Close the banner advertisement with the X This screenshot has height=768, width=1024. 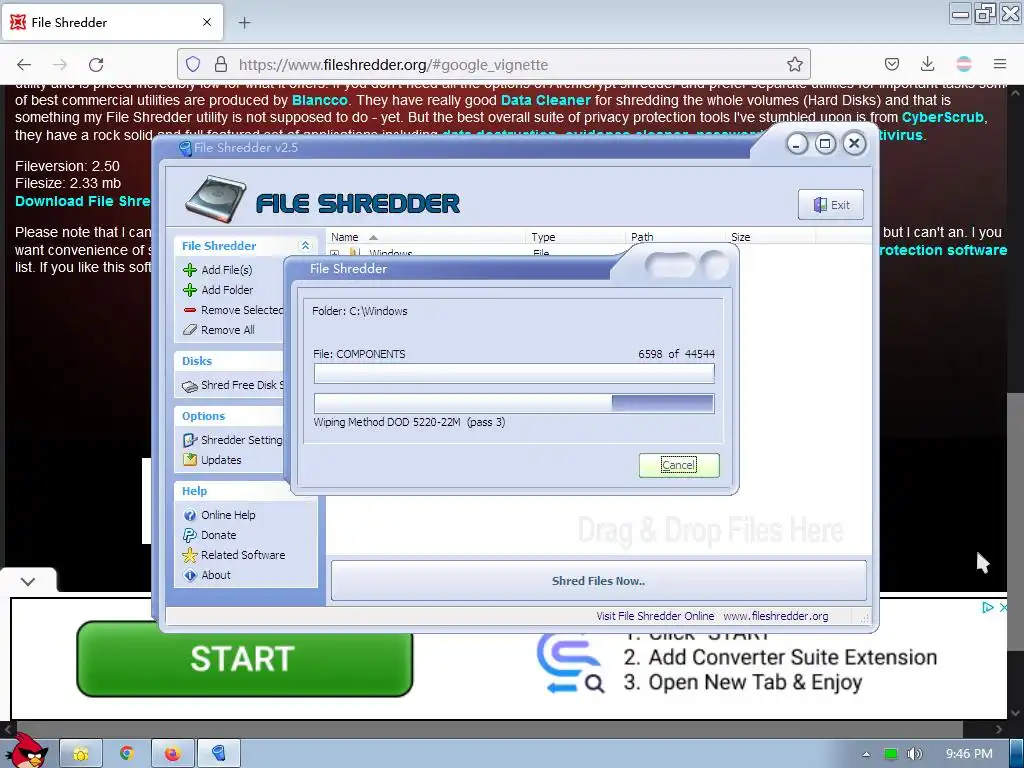pos(1004,607)
